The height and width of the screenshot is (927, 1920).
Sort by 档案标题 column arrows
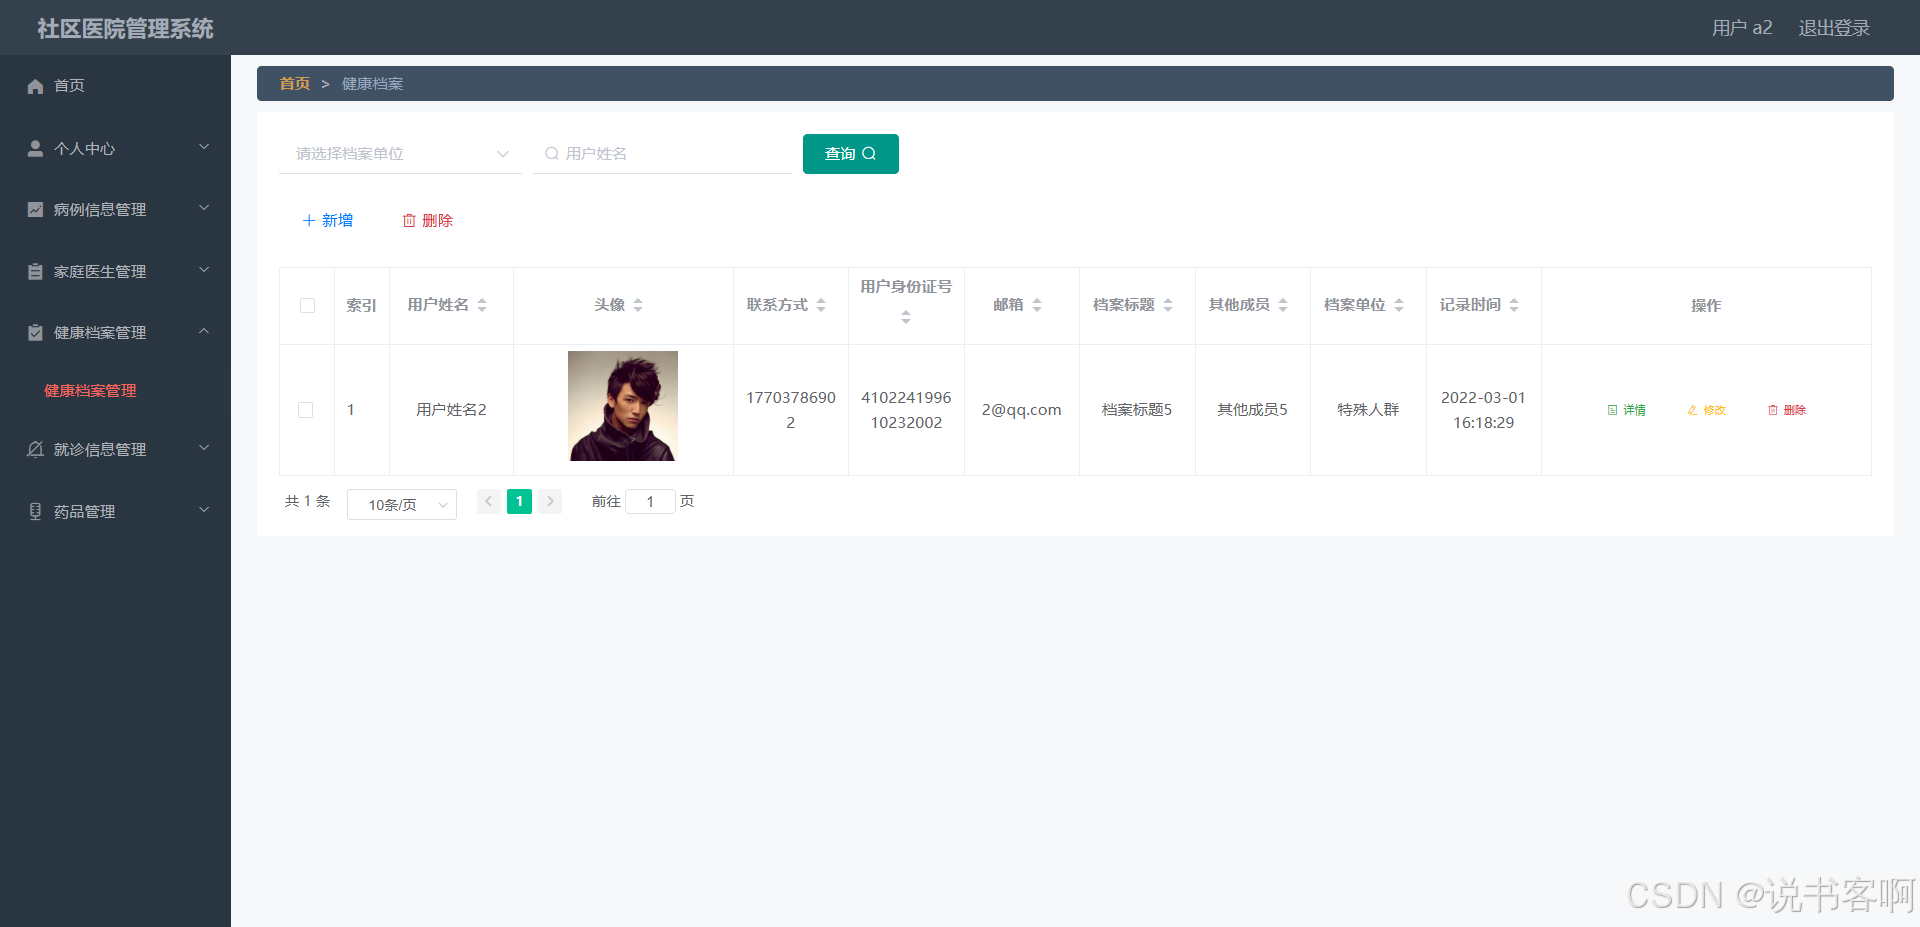tap(1168, 305)
